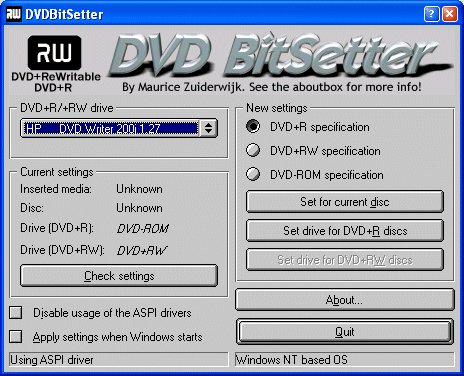Close the DVDBitSetter window
This screenshot has height=376, width=464.
click(449, 14)
